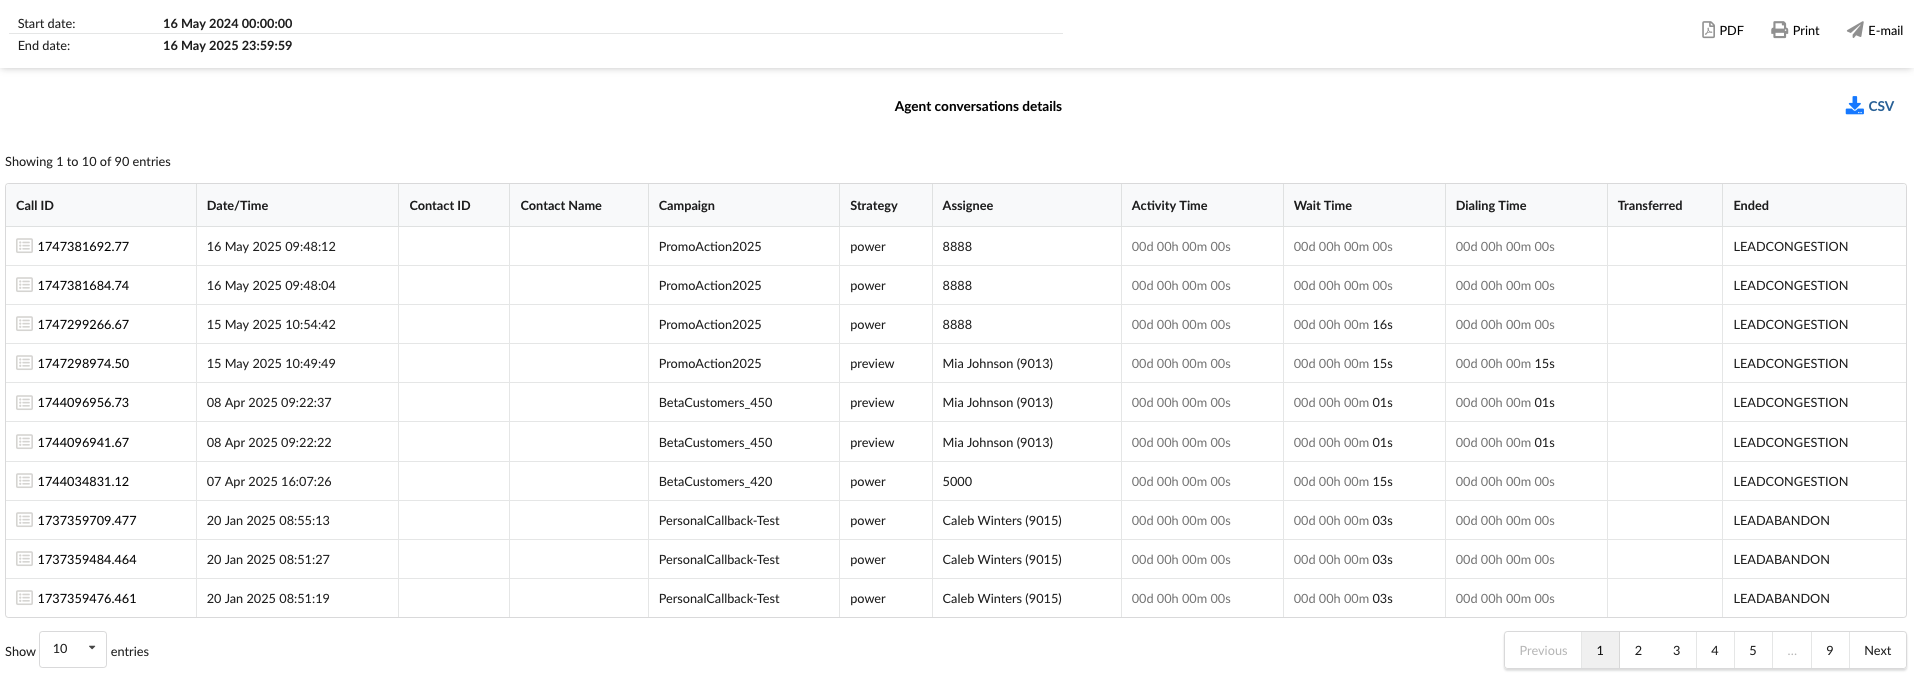
Task: Open details icon for call 1744096956.73
Action: click(25, 402)
